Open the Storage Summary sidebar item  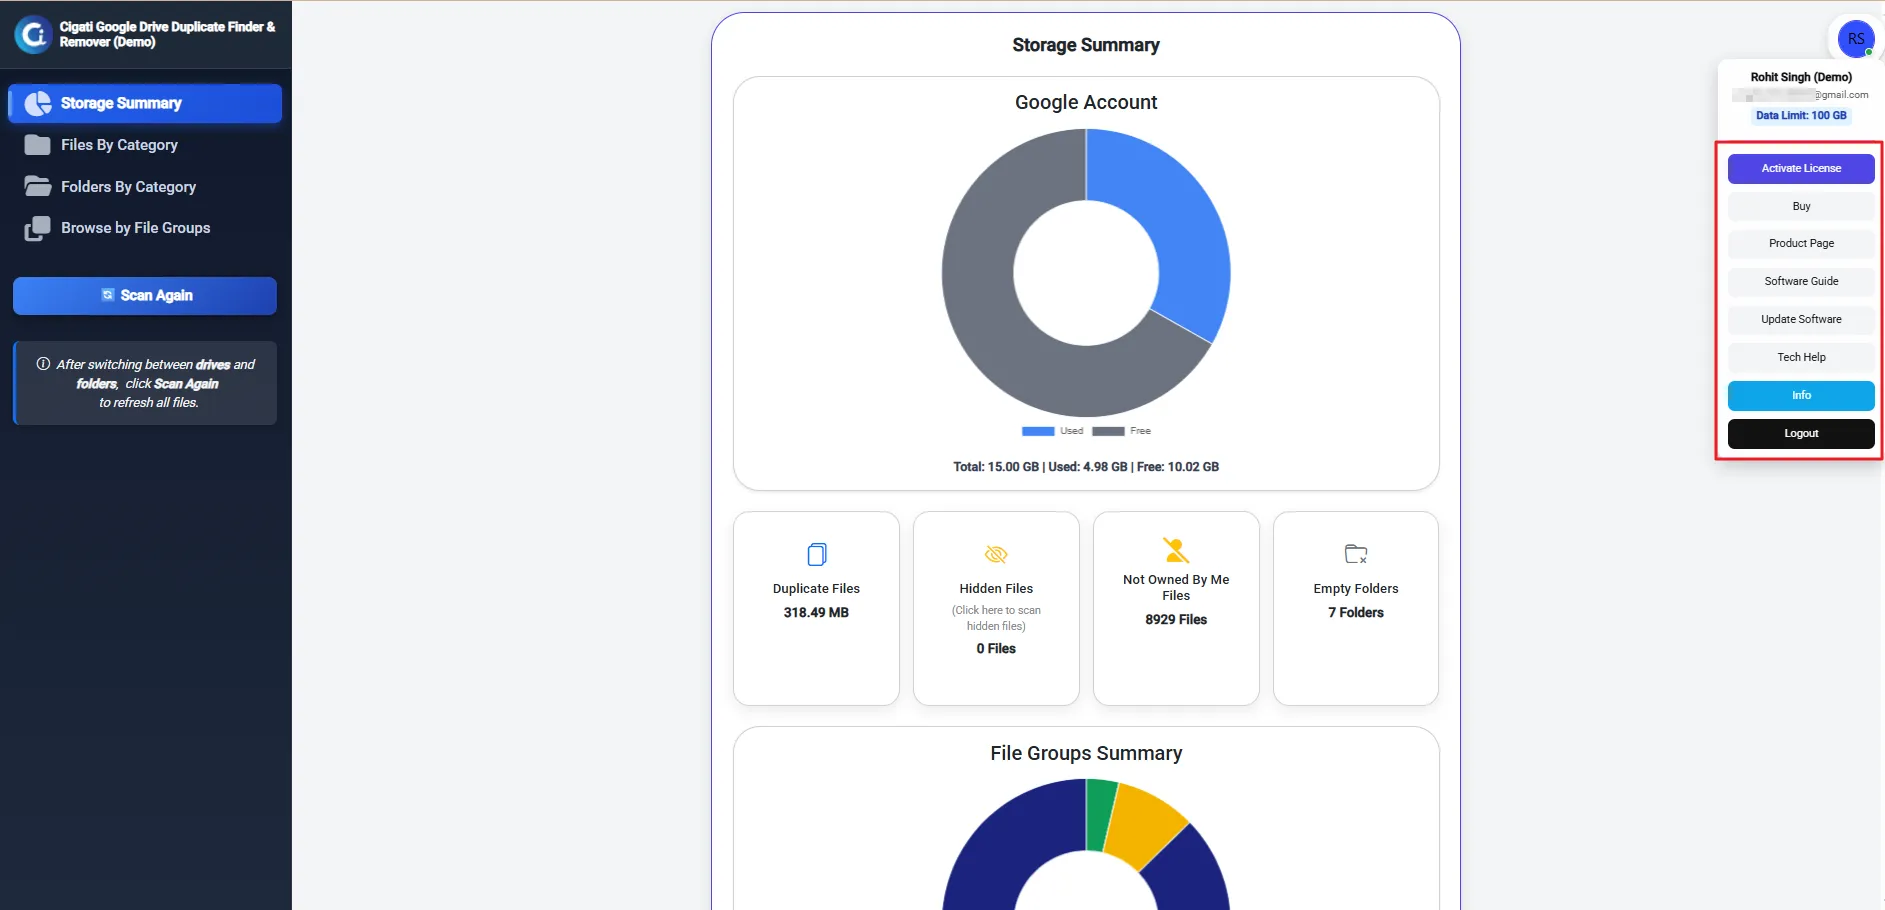click(145, 103)
